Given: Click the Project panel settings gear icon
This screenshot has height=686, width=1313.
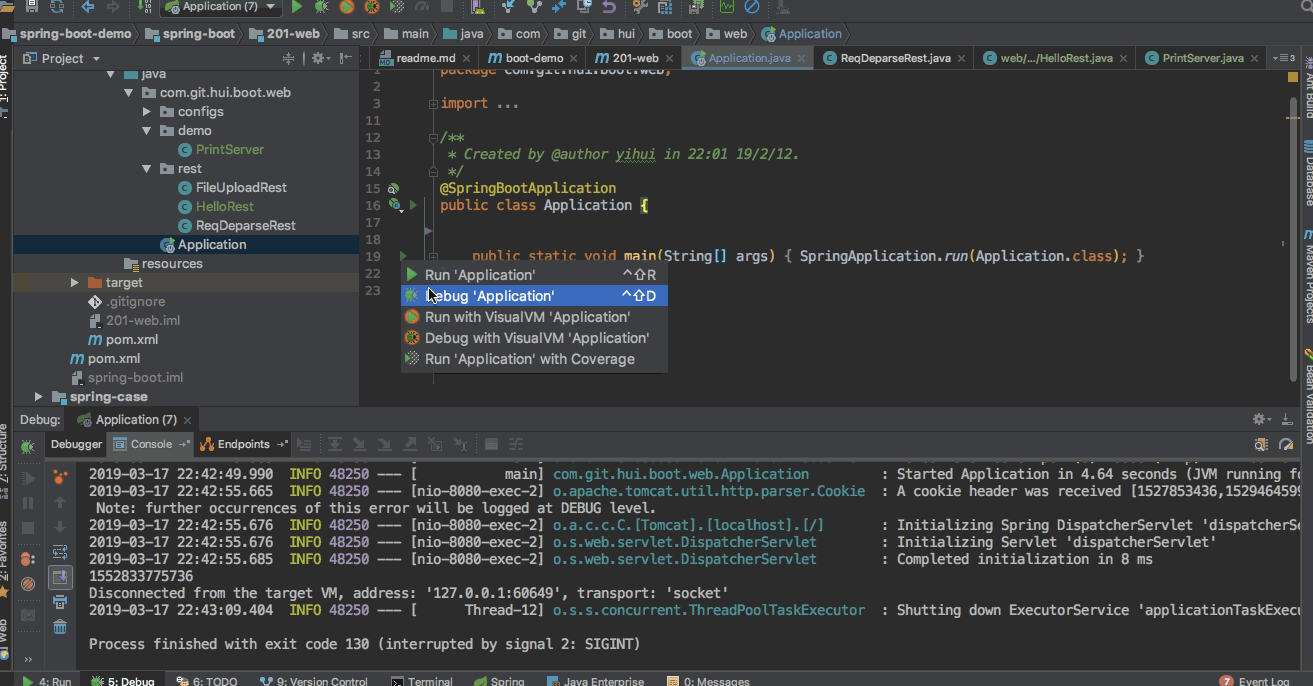Looking at the screenshot, I should [x=318, y=59].
